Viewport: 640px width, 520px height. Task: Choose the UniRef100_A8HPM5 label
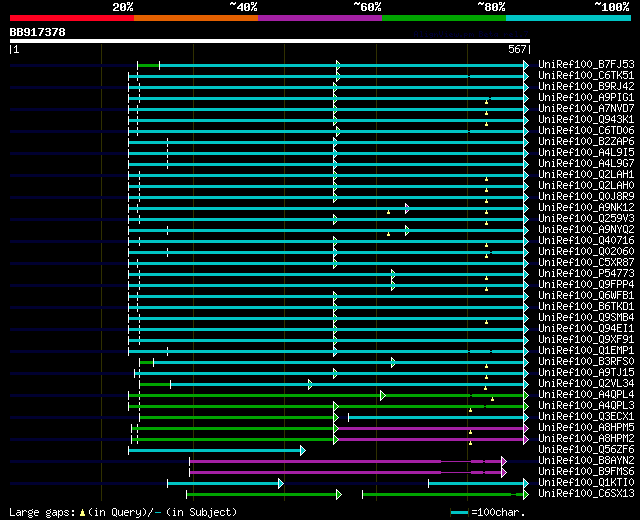point(586,428)
